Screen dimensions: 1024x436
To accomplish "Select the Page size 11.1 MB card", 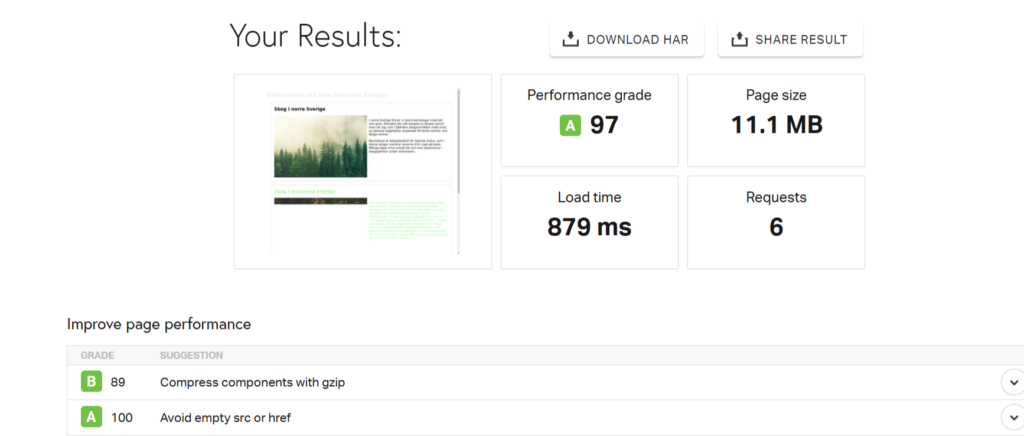I will tap(776, 120).
